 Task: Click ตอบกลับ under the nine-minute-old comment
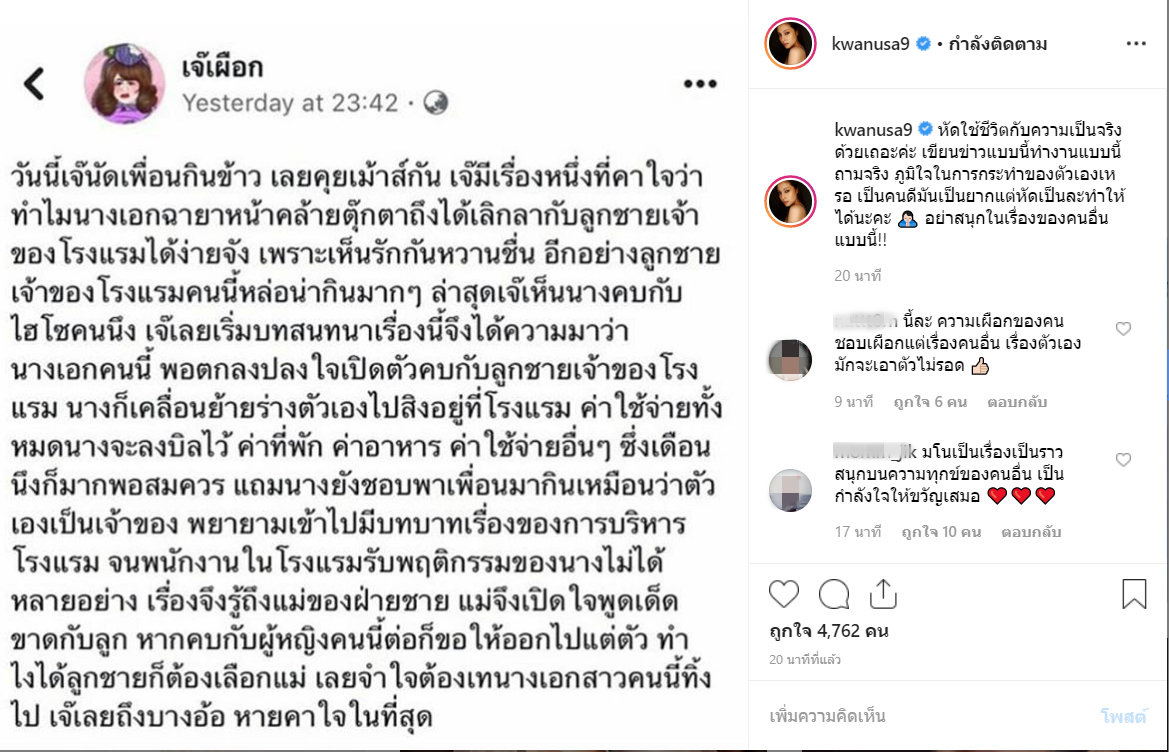click(1017, 402)
